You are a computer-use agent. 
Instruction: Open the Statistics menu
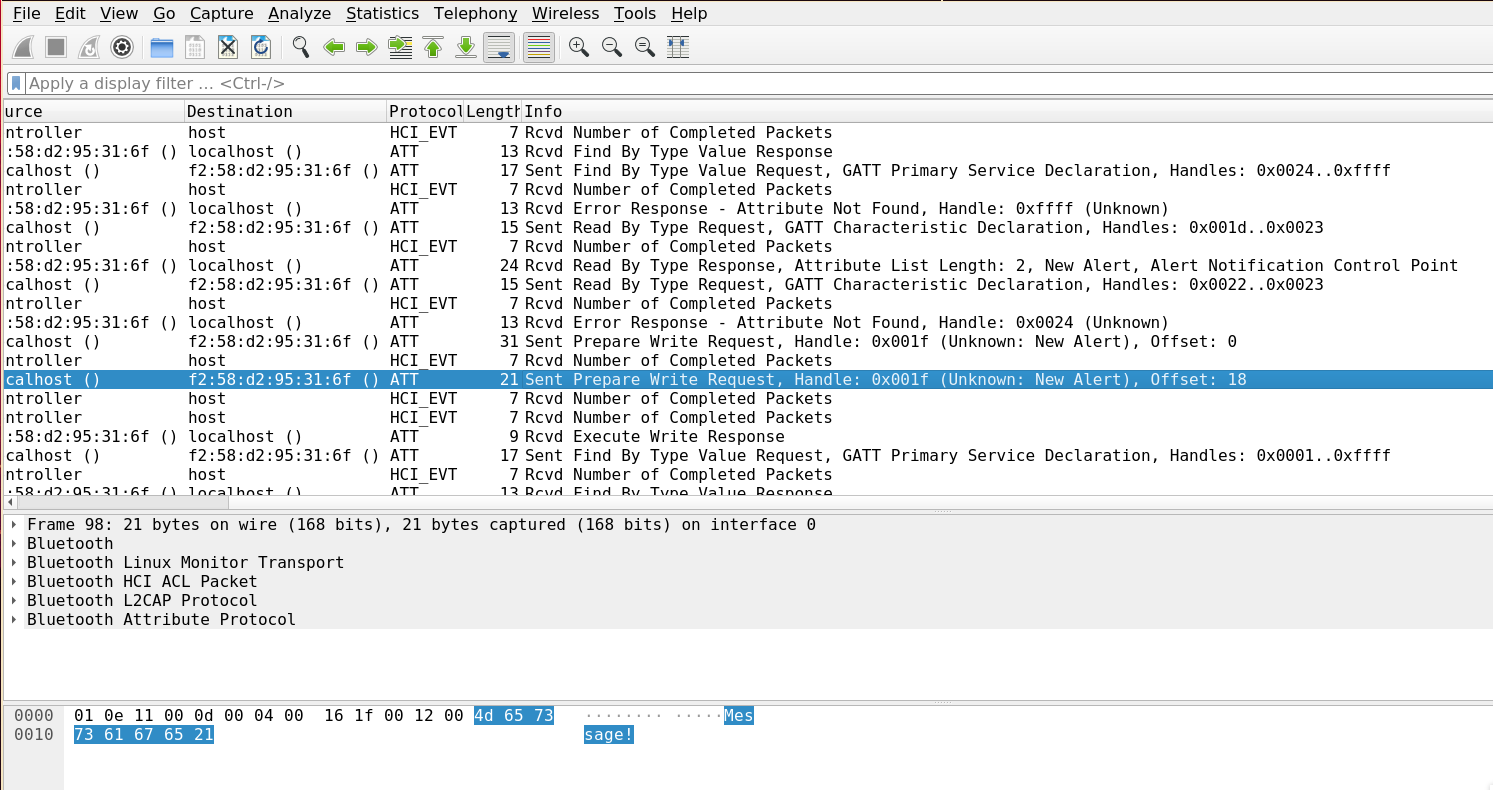382,13
